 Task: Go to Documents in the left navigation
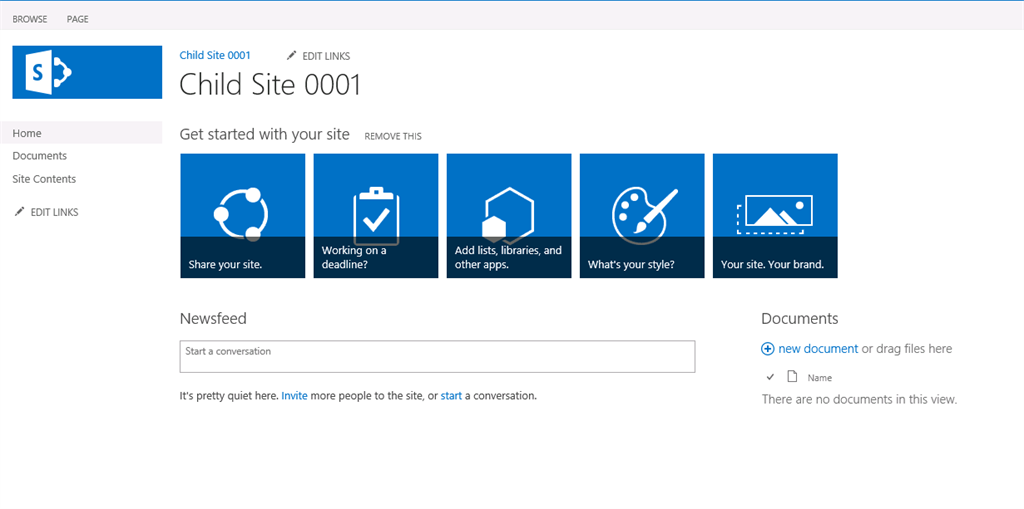pyautogui.click(x=40, y=156)
